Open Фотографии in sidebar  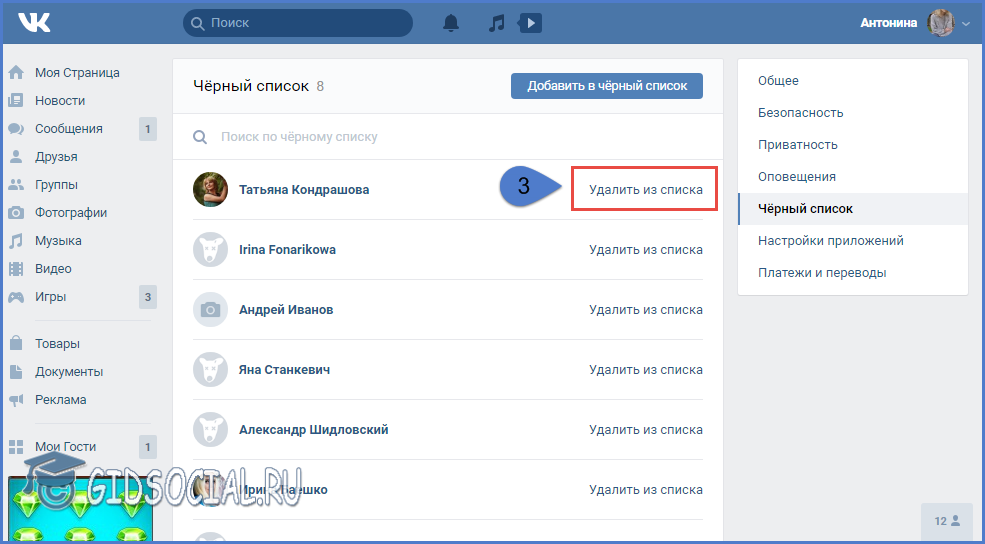point(71,213)
